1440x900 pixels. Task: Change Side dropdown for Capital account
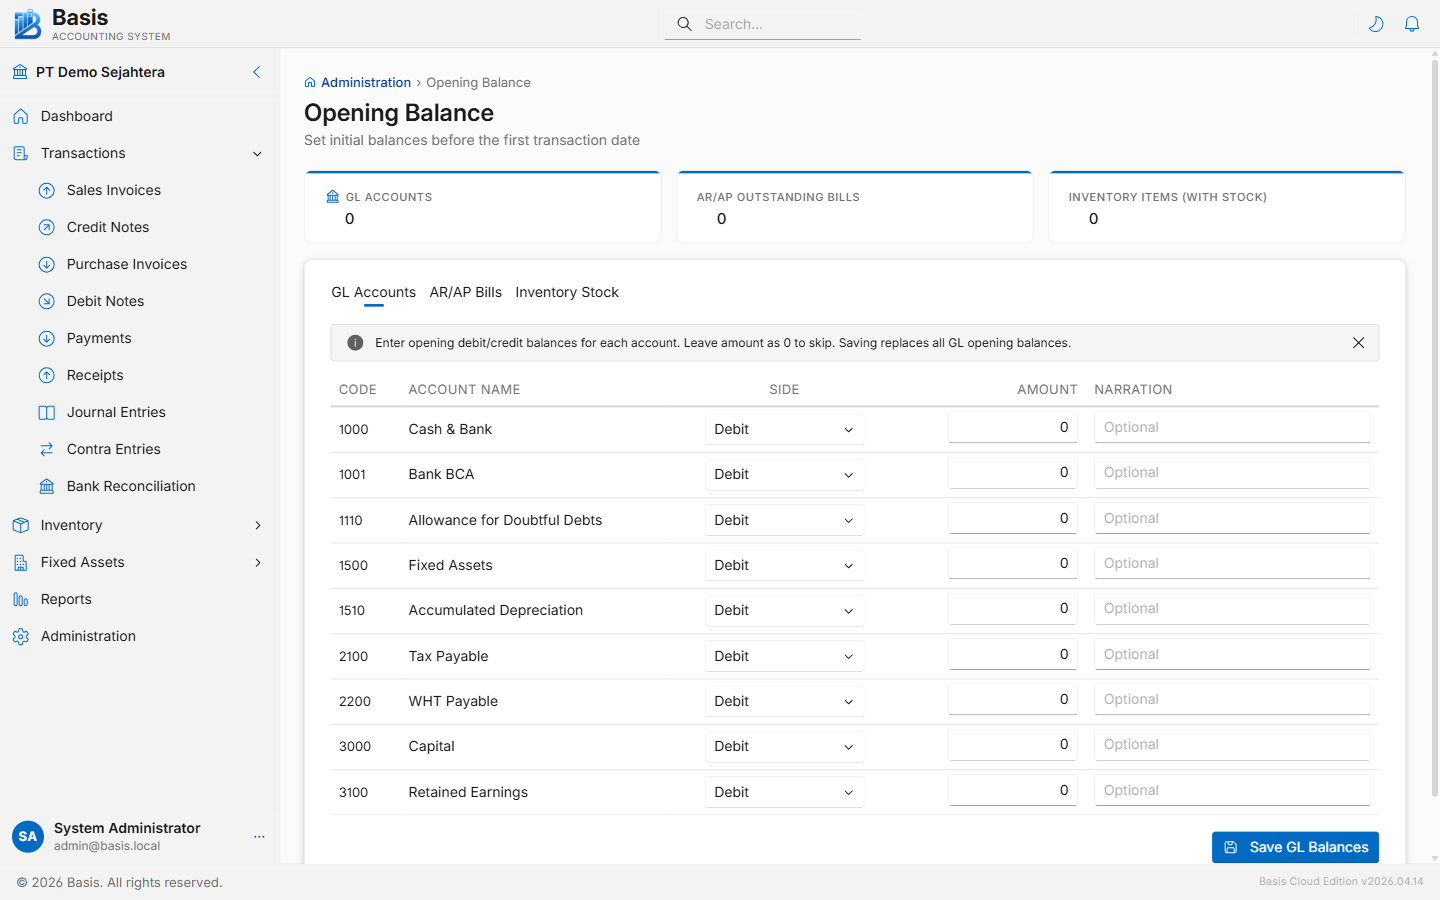click(x=784, y=746)
